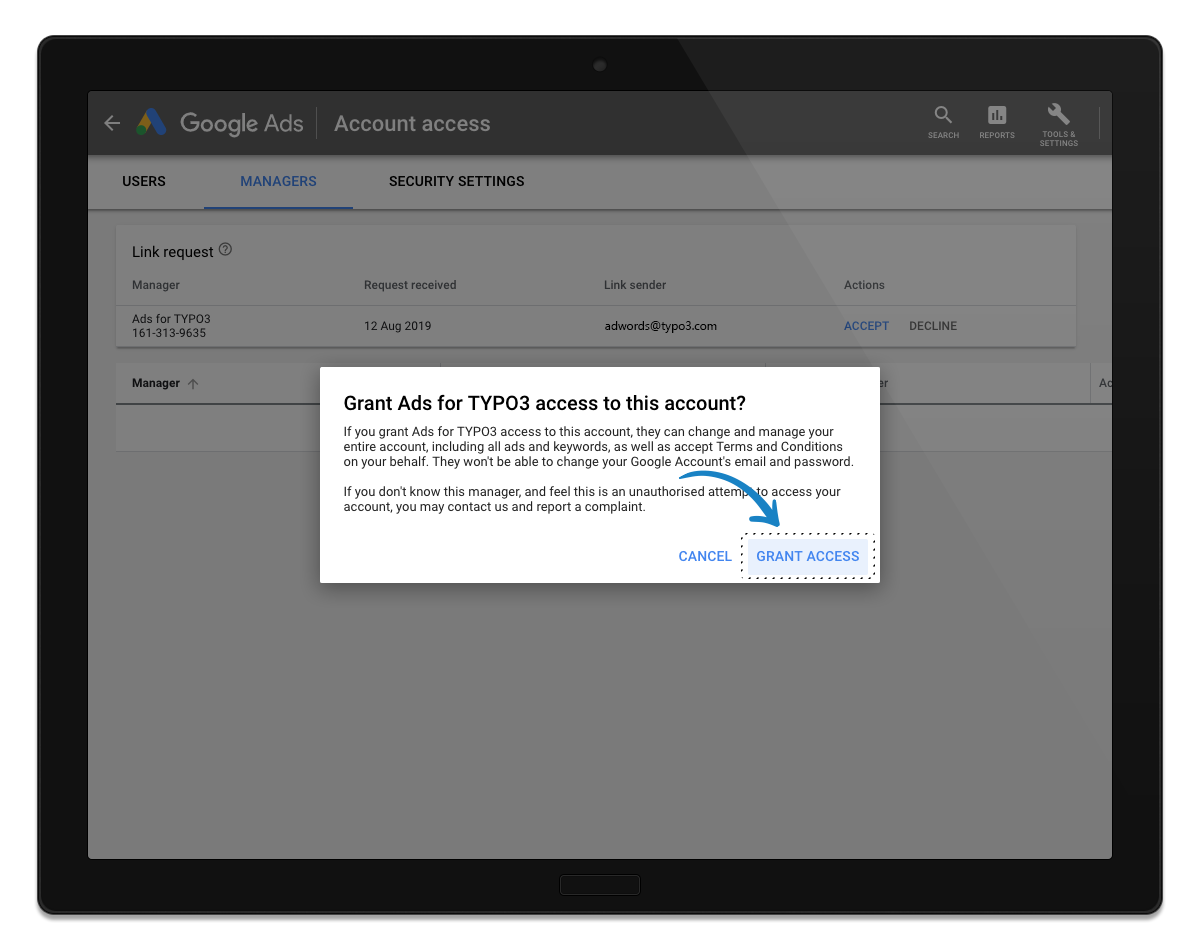
Task: Click the back arrow in header
Action: tap(112, 123)
